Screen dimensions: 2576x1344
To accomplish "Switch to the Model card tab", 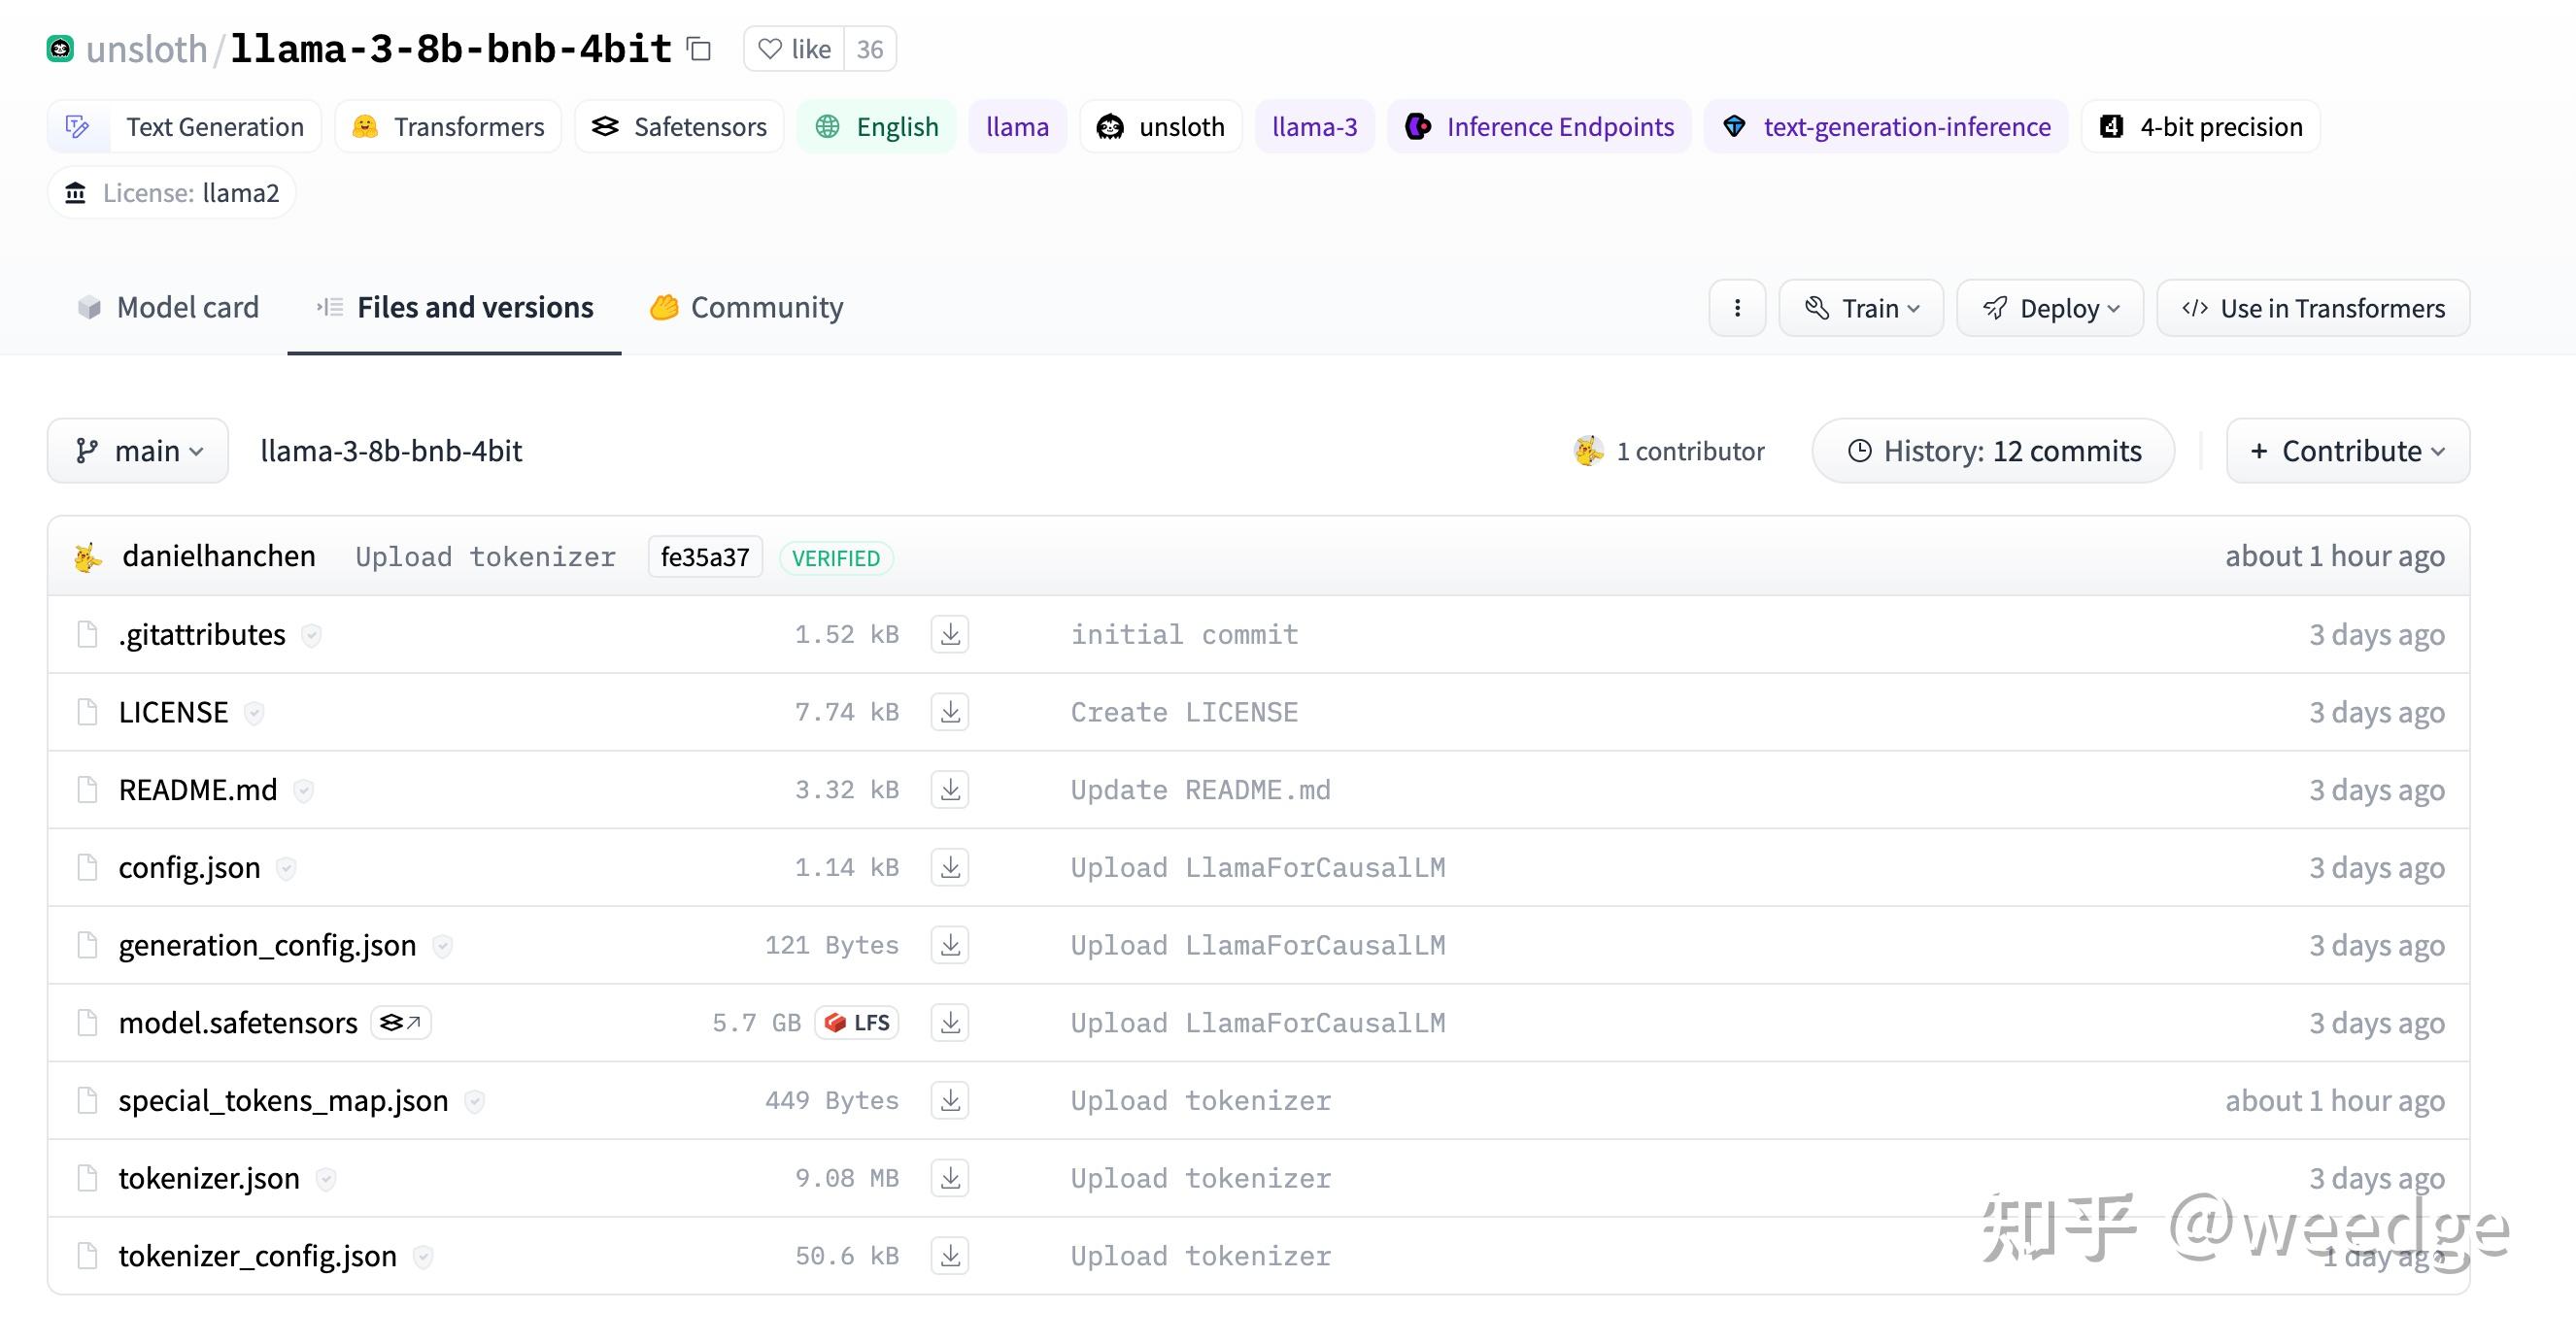I will coord(168,307).
